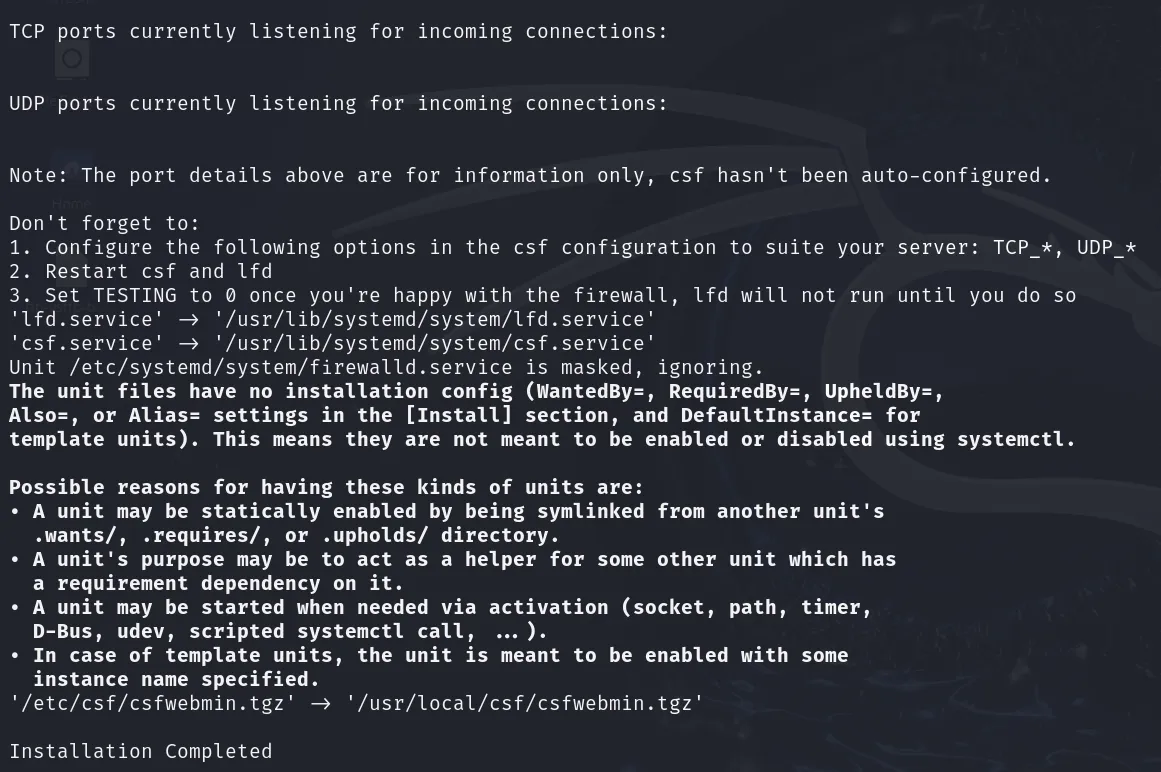The image size is (1161, 772).
Task: Click the '/etc/csf/csfwebmin.tgz' source path
Action: [153, 703]
